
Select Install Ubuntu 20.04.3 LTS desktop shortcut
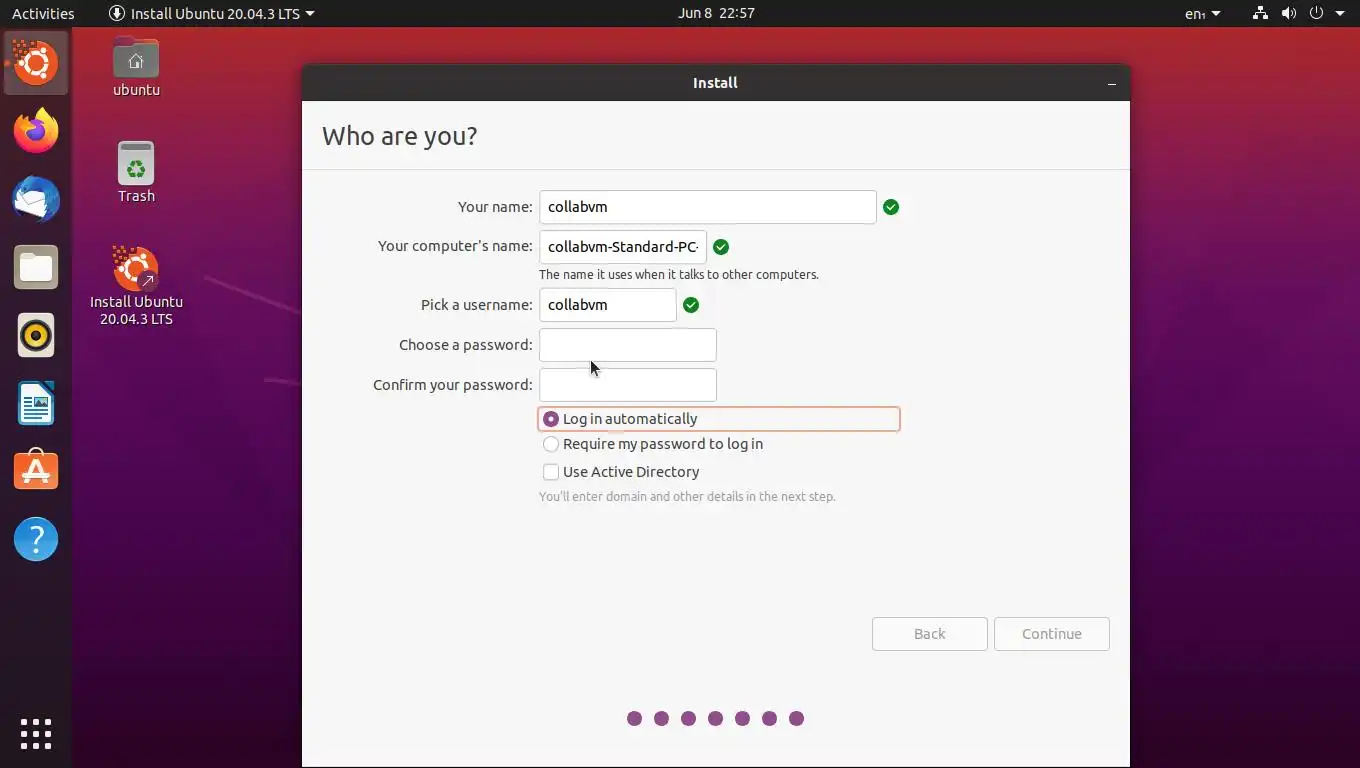(136, 286)
